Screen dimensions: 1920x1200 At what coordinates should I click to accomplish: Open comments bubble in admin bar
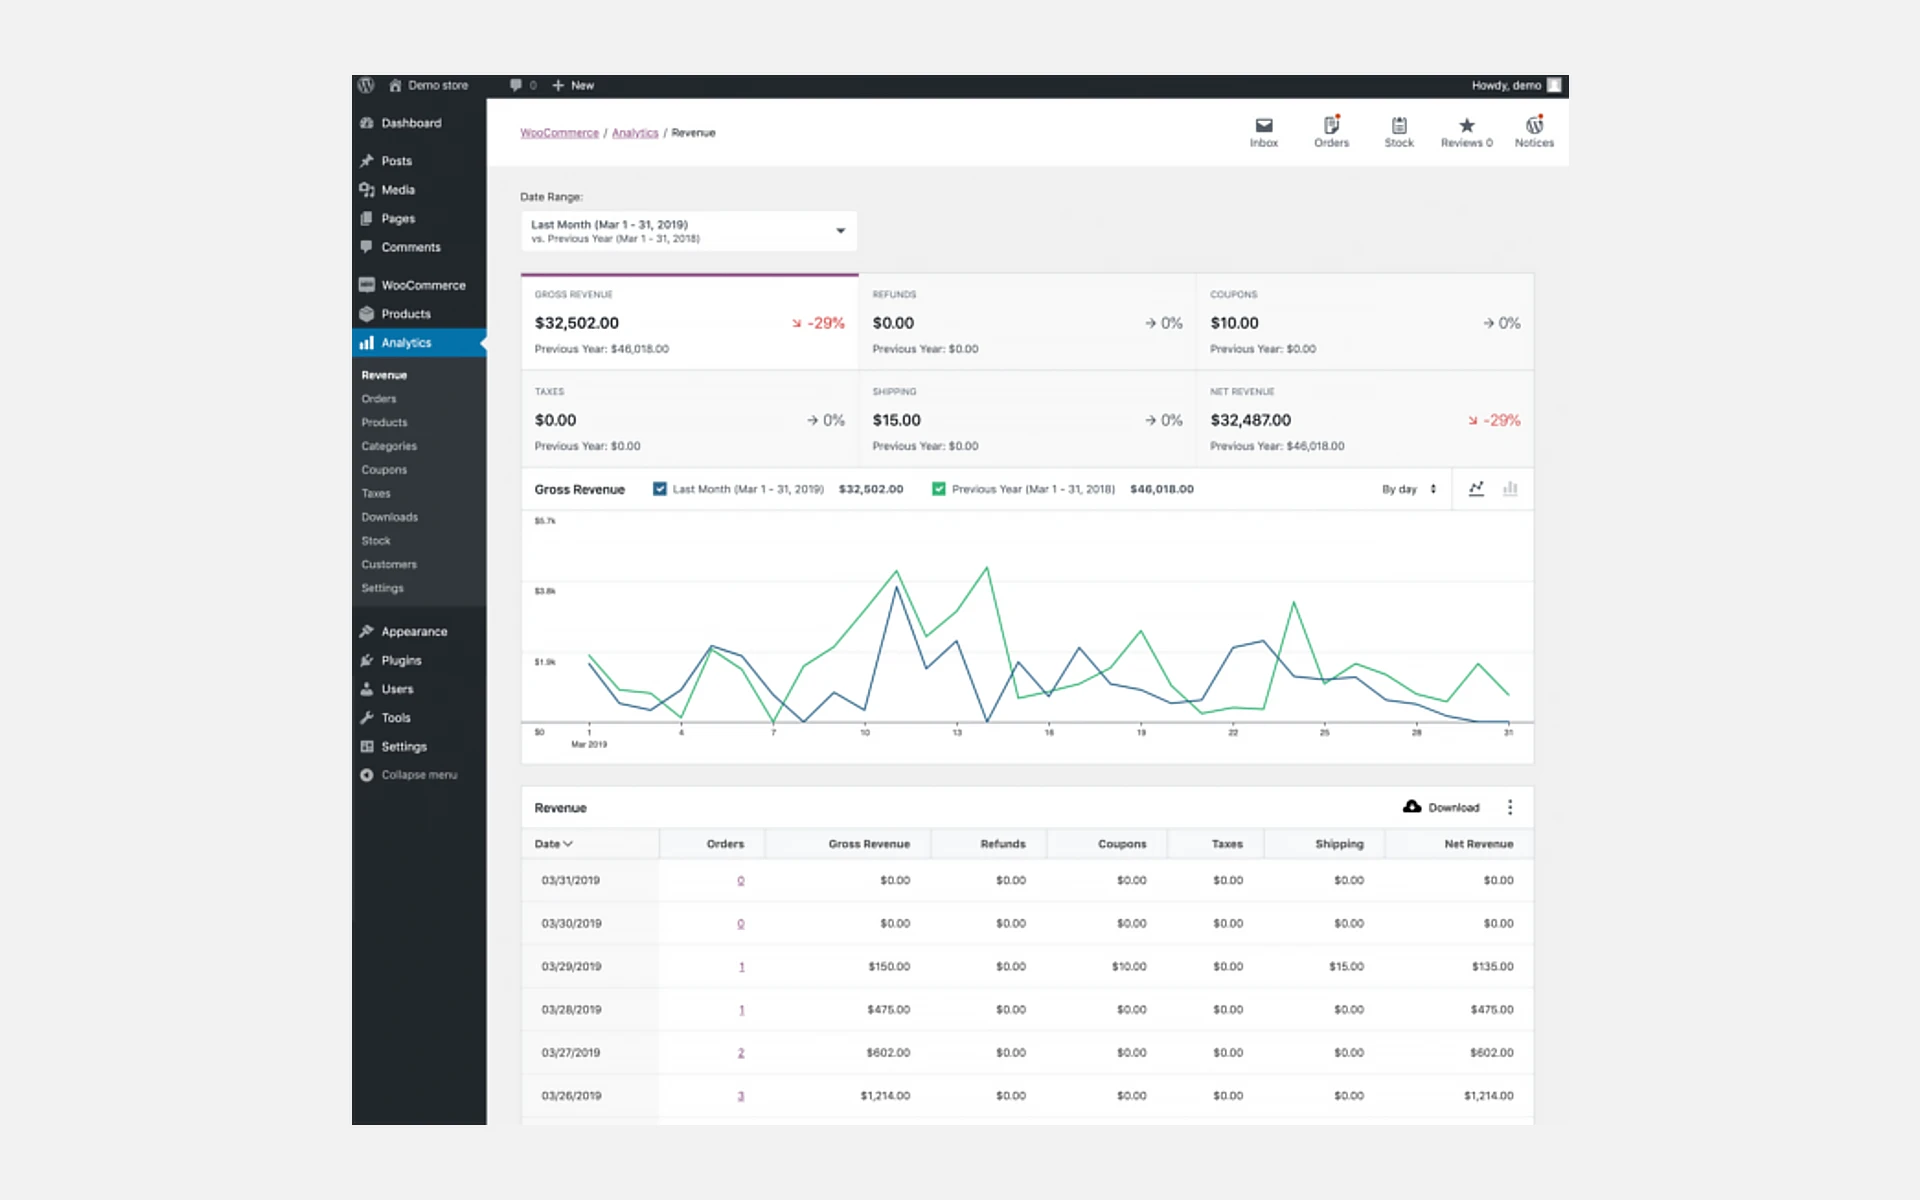point(516,85)
